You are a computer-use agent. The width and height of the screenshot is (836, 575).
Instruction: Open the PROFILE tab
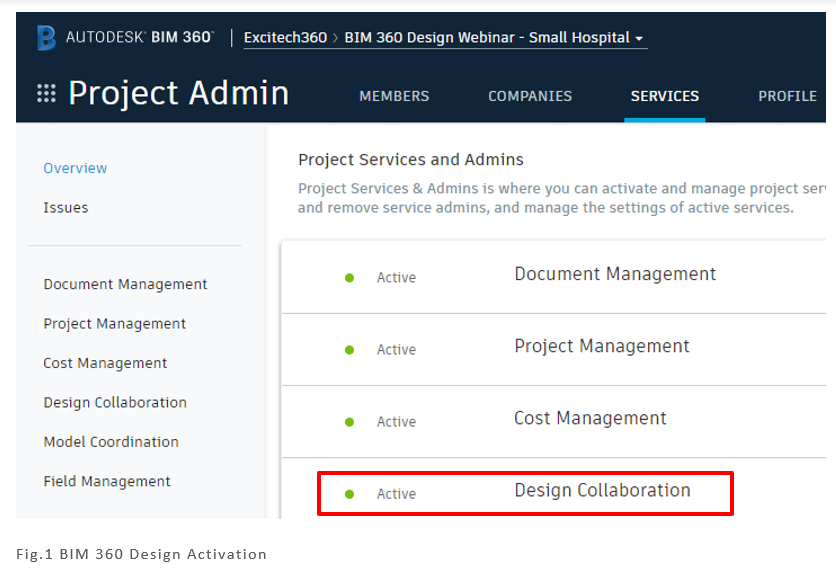click(x=787, y=96)
